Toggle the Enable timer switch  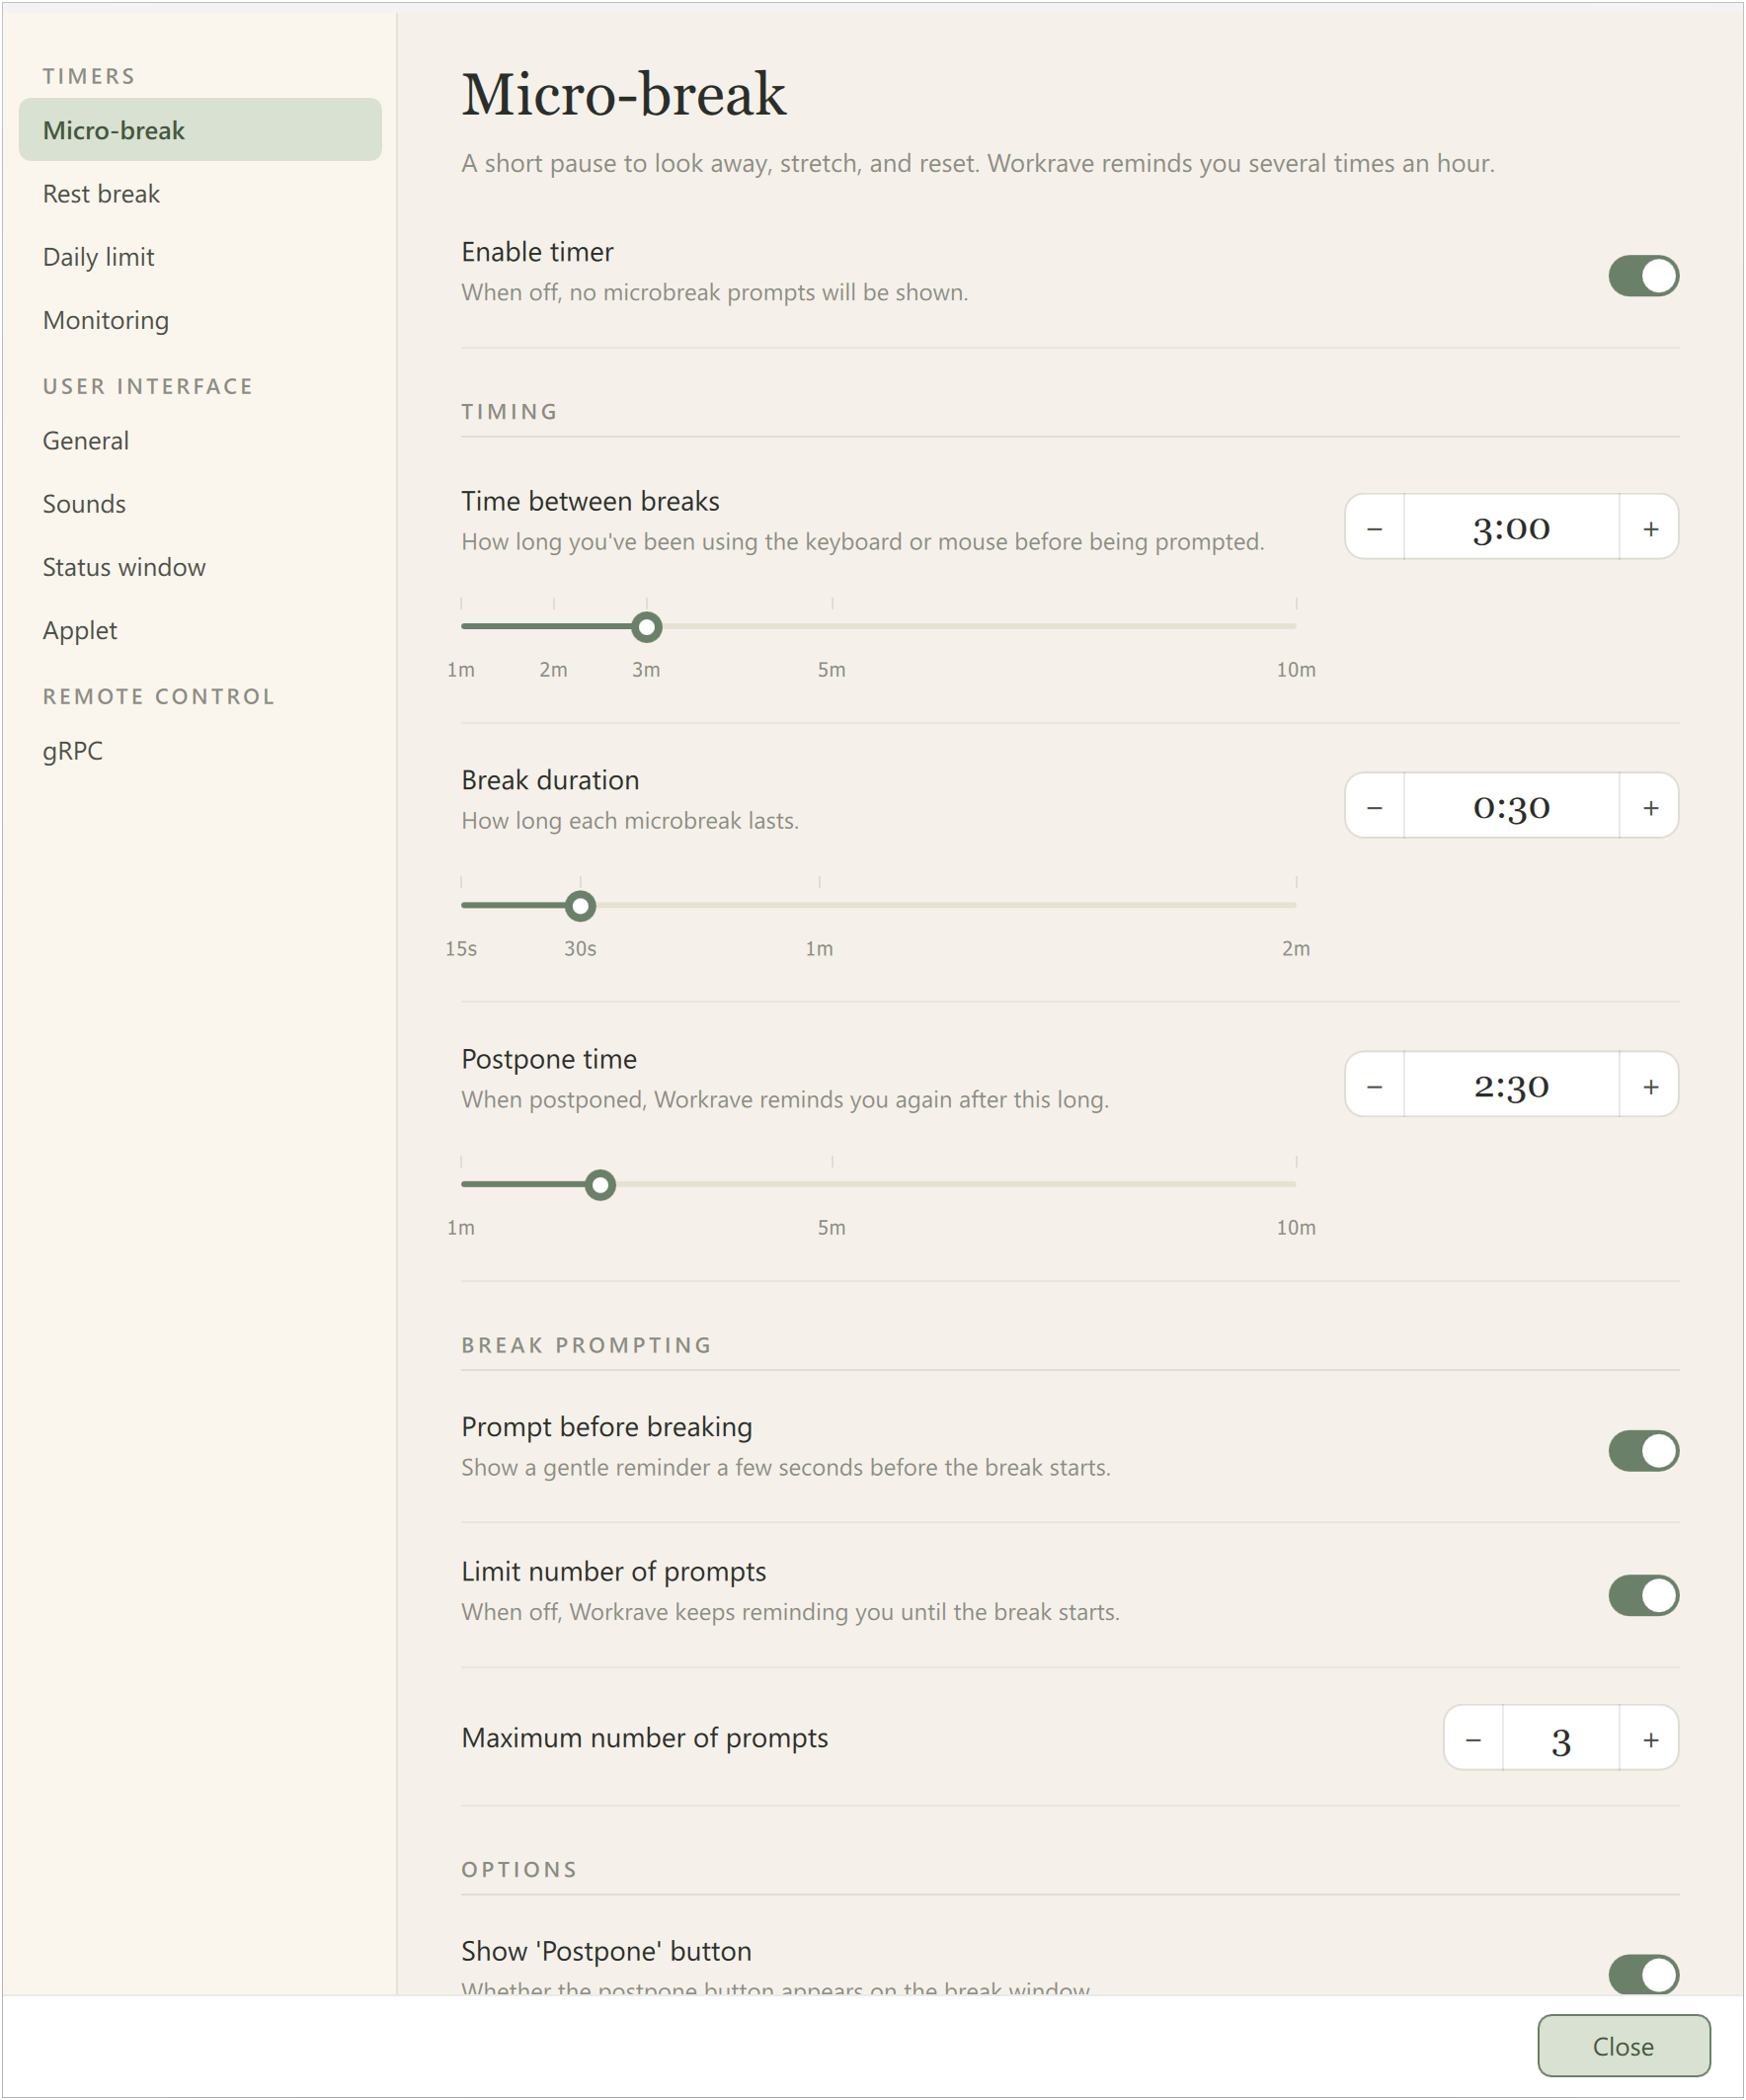point(1643,276)
